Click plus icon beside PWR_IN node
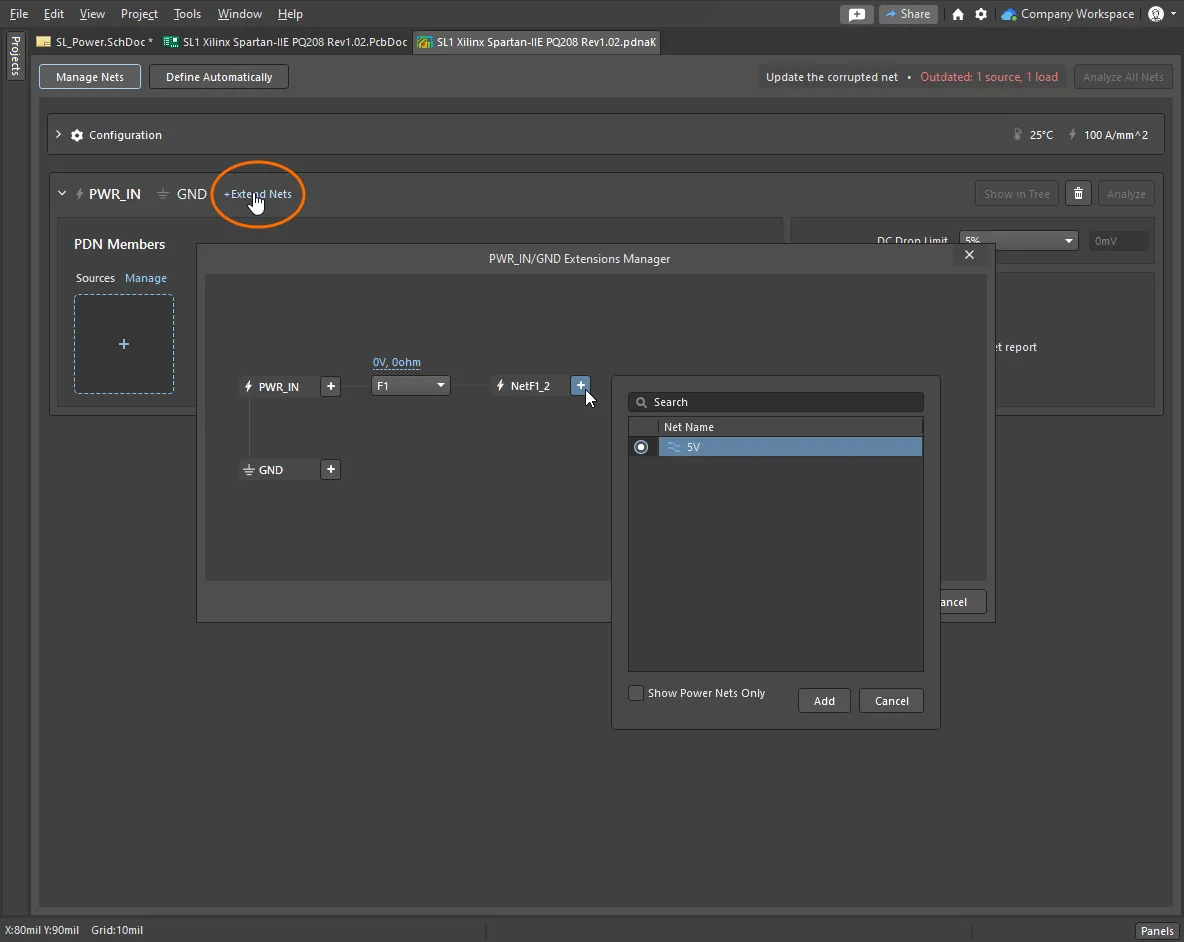Image resolution: width=1184 pixels, height=942 pixels. point(331,386)
